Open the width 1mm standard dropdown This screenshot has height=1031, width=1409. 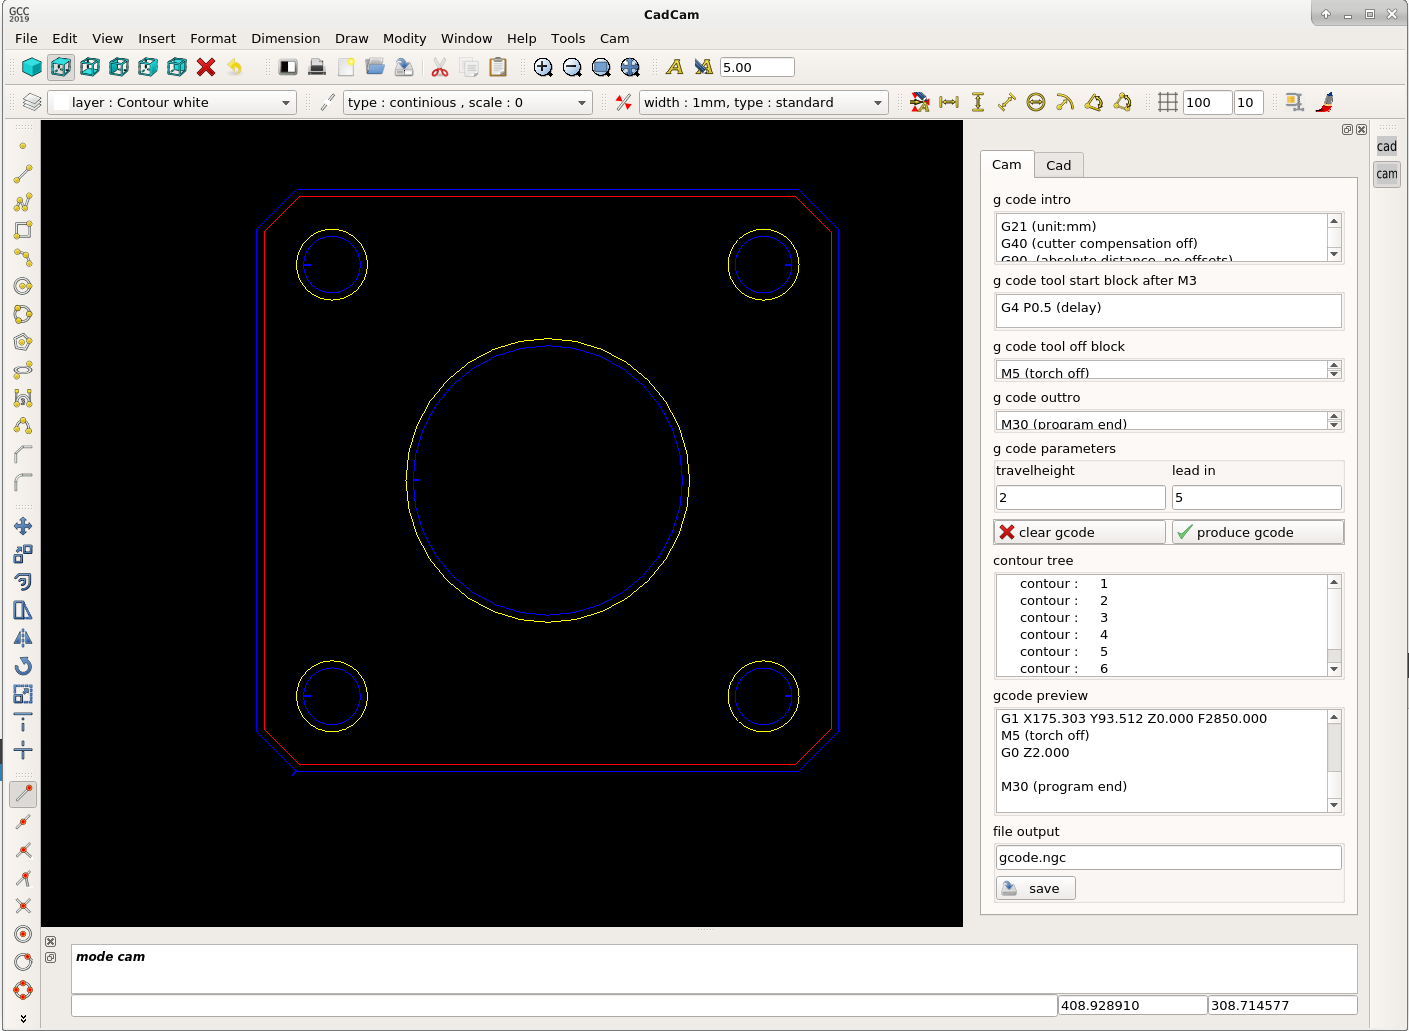(763, 103)
